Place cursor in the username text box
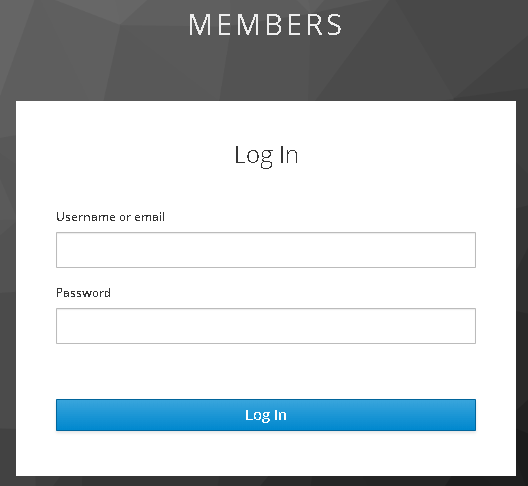This screenshot has height=486, width=528. pyautogui.click(x=266, y=250)
